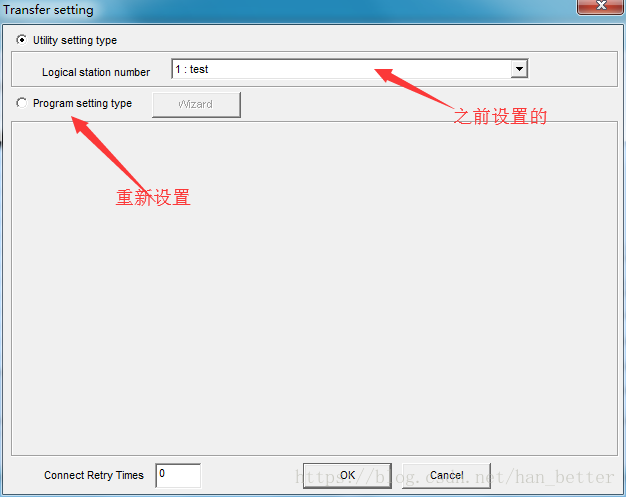Click the 'Utility setting type' label text
Screen dimensions: 626x497
click(x=75, y=40)
